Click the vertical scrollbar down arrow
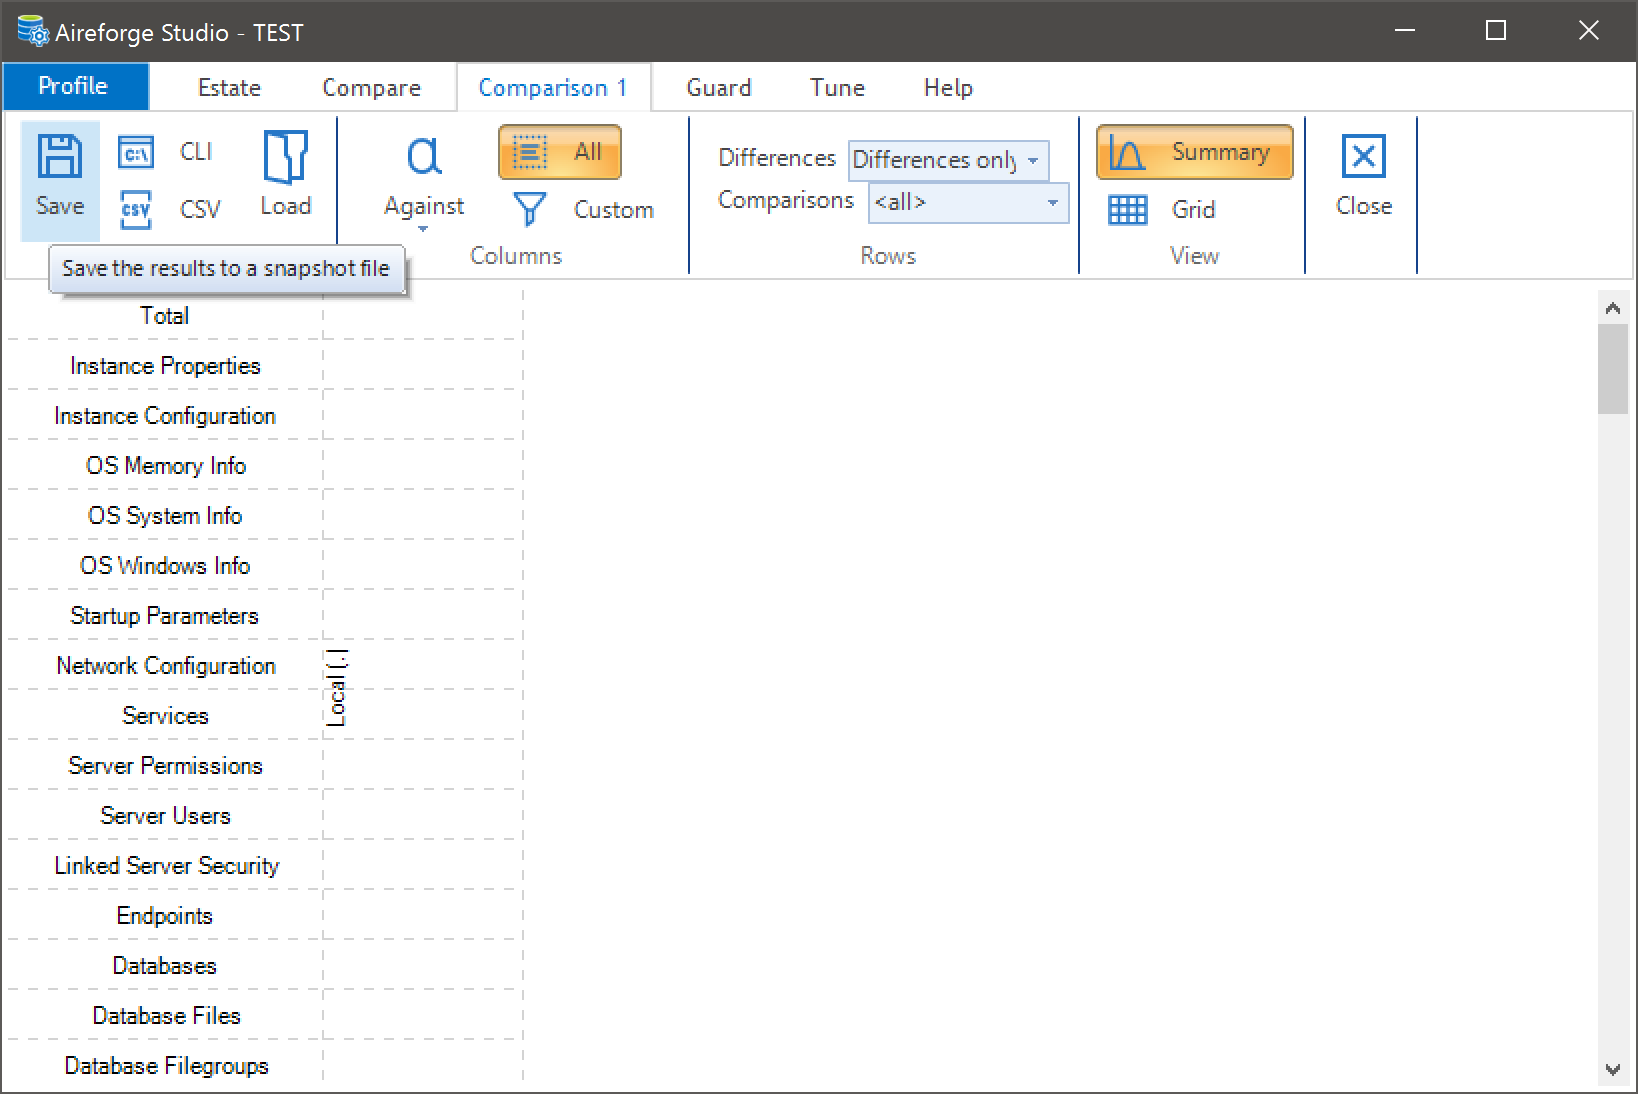The image size is (1638, 1094). 1612,1069
